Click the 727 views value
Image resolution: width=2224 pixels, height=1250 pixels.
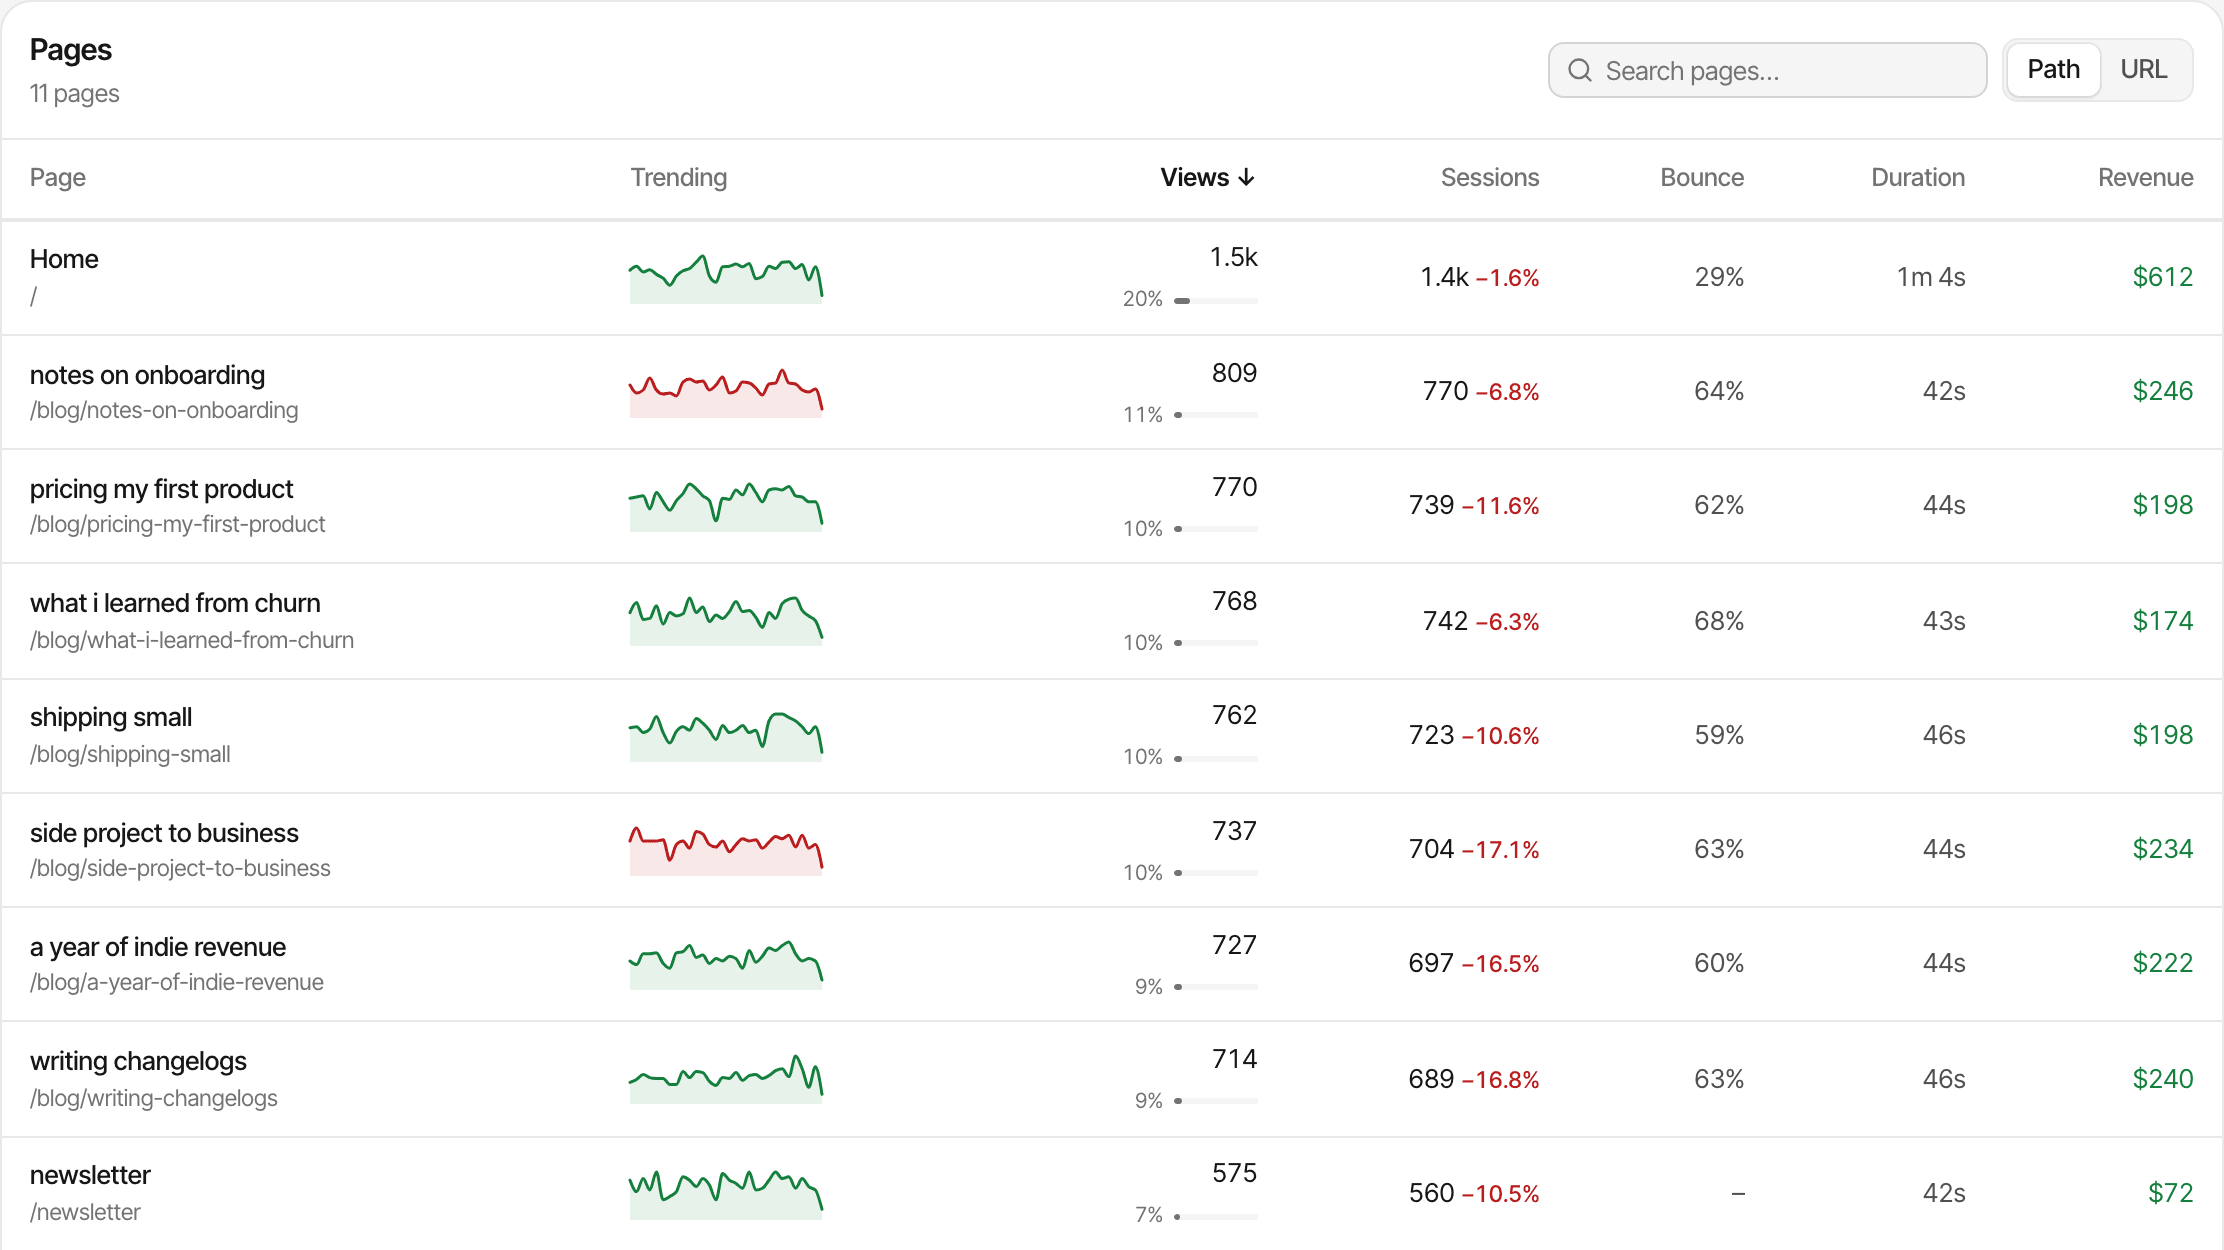point(1234,945)
